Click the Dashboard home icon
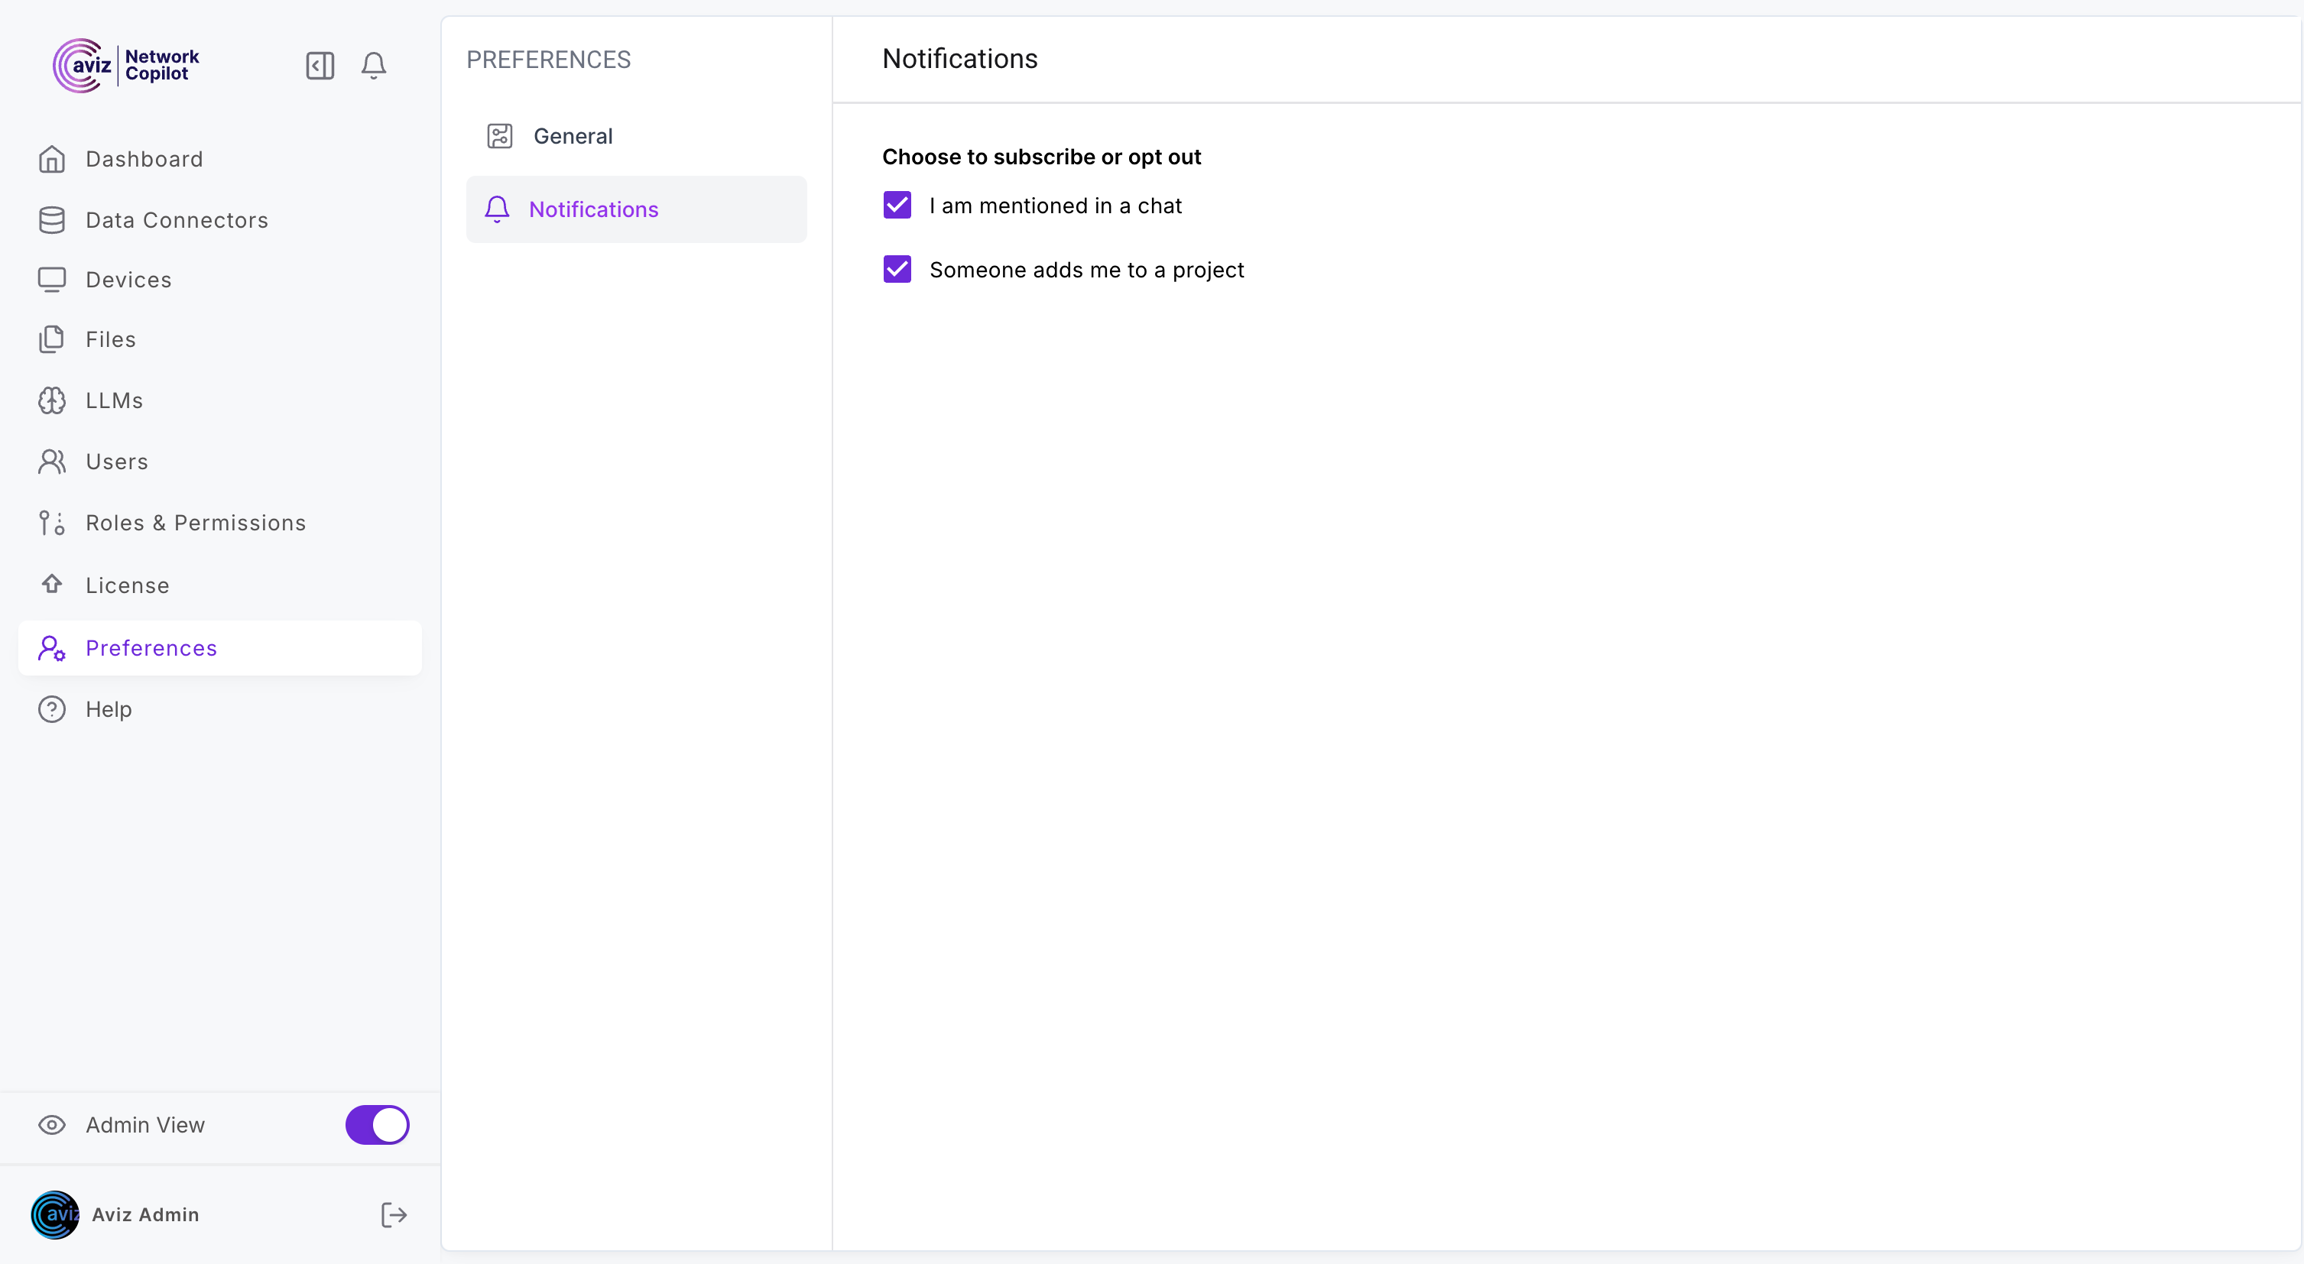2304x1264 pixels. point(52,159)
